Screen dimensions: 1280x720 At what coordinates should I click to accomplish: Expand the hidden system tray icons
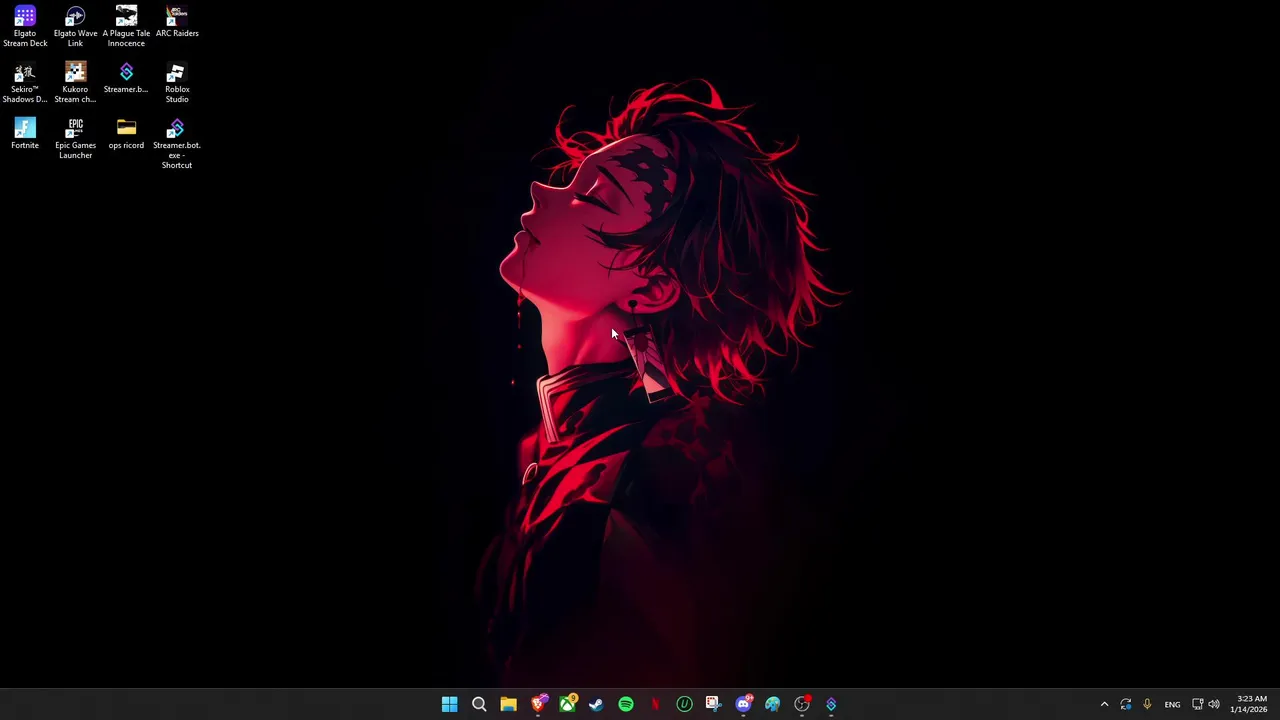1104,705
